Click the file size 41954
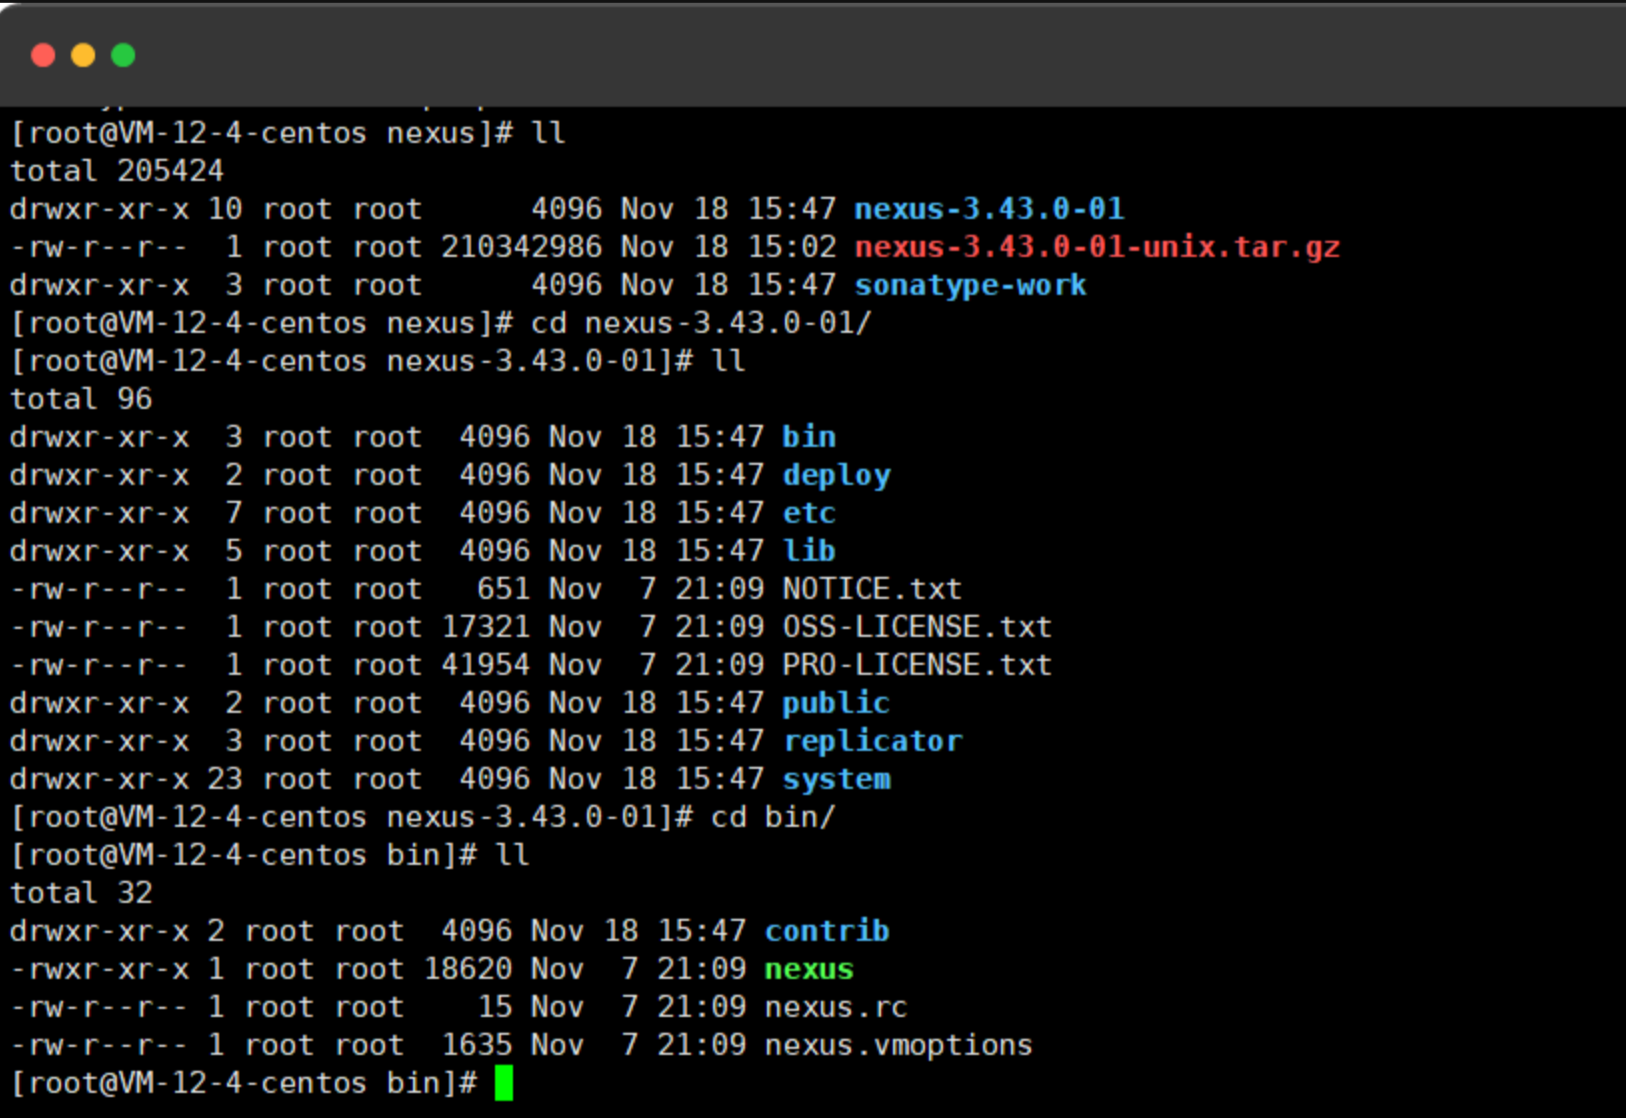This screenshot has width=1626, height=1118. coord(486,665)
